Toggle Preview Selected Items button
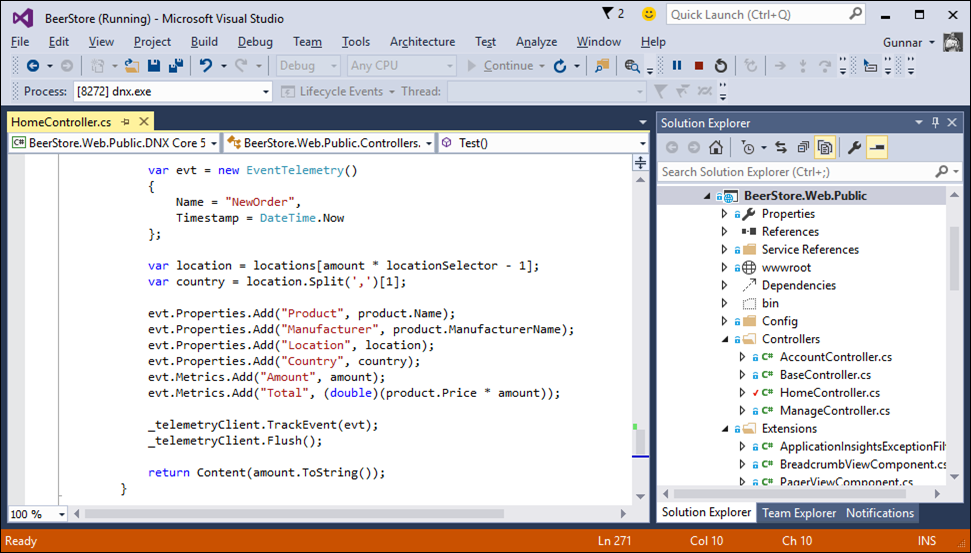The width and height of the screenshot is (971, 553). tap(877, 147)
